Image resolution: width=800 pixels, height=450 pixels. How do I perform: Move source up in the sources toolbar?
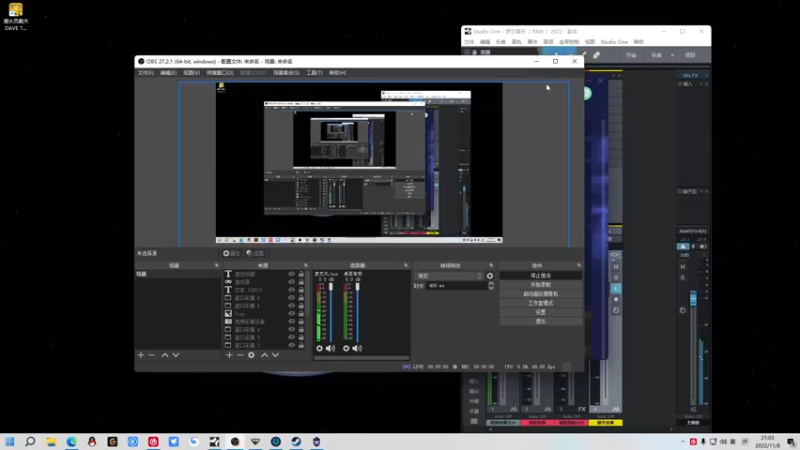pos(264,355)
